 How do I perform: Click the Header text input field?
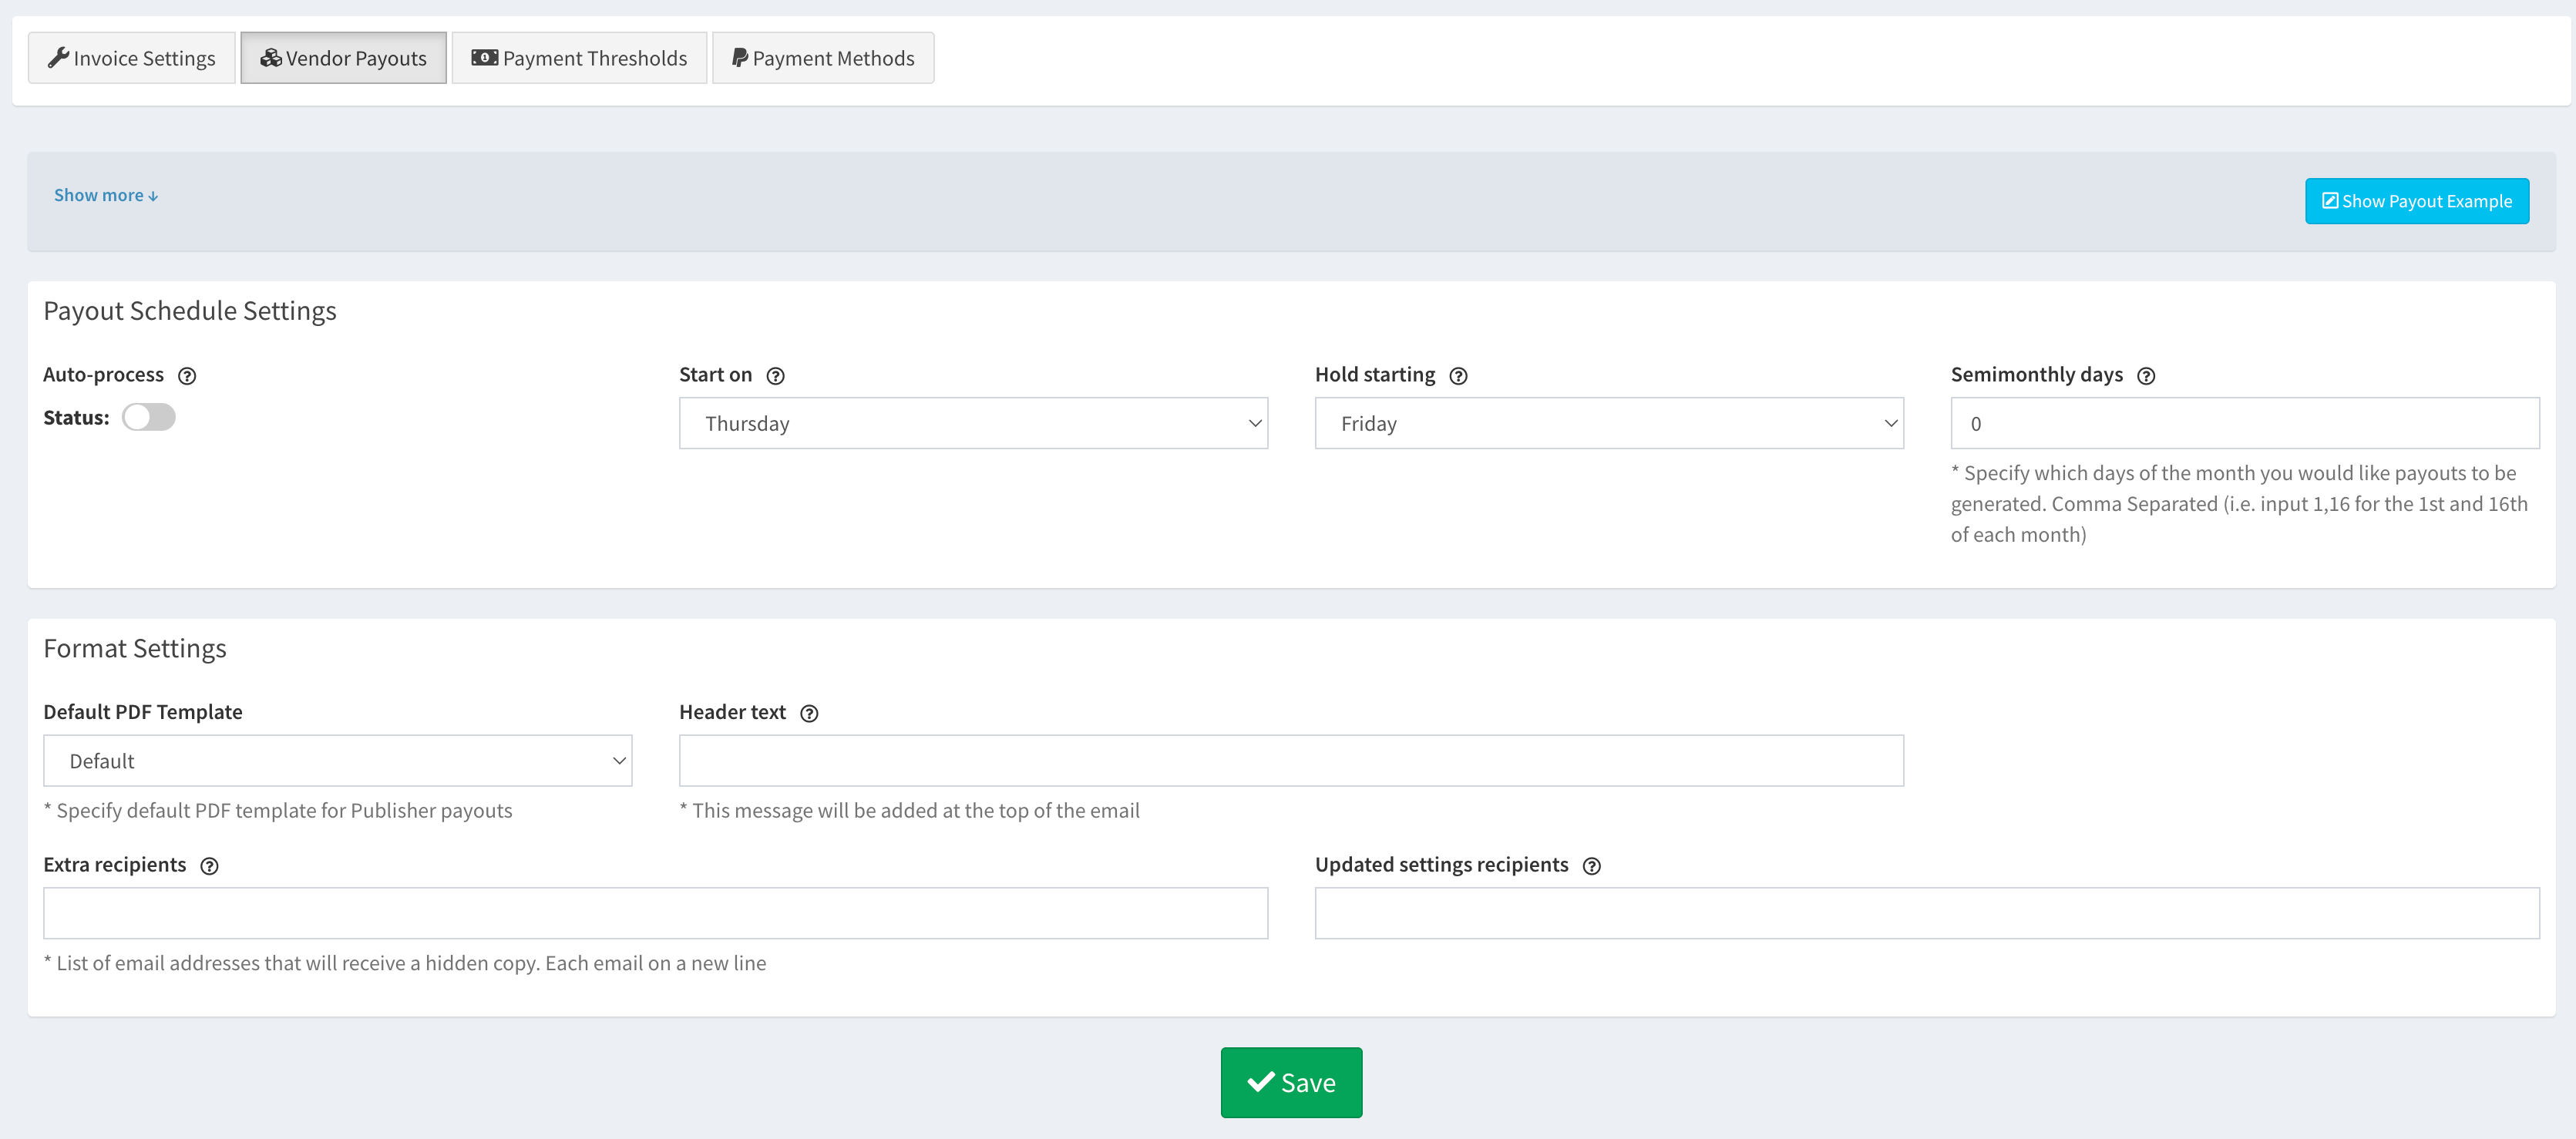[x=1290, y=761]
